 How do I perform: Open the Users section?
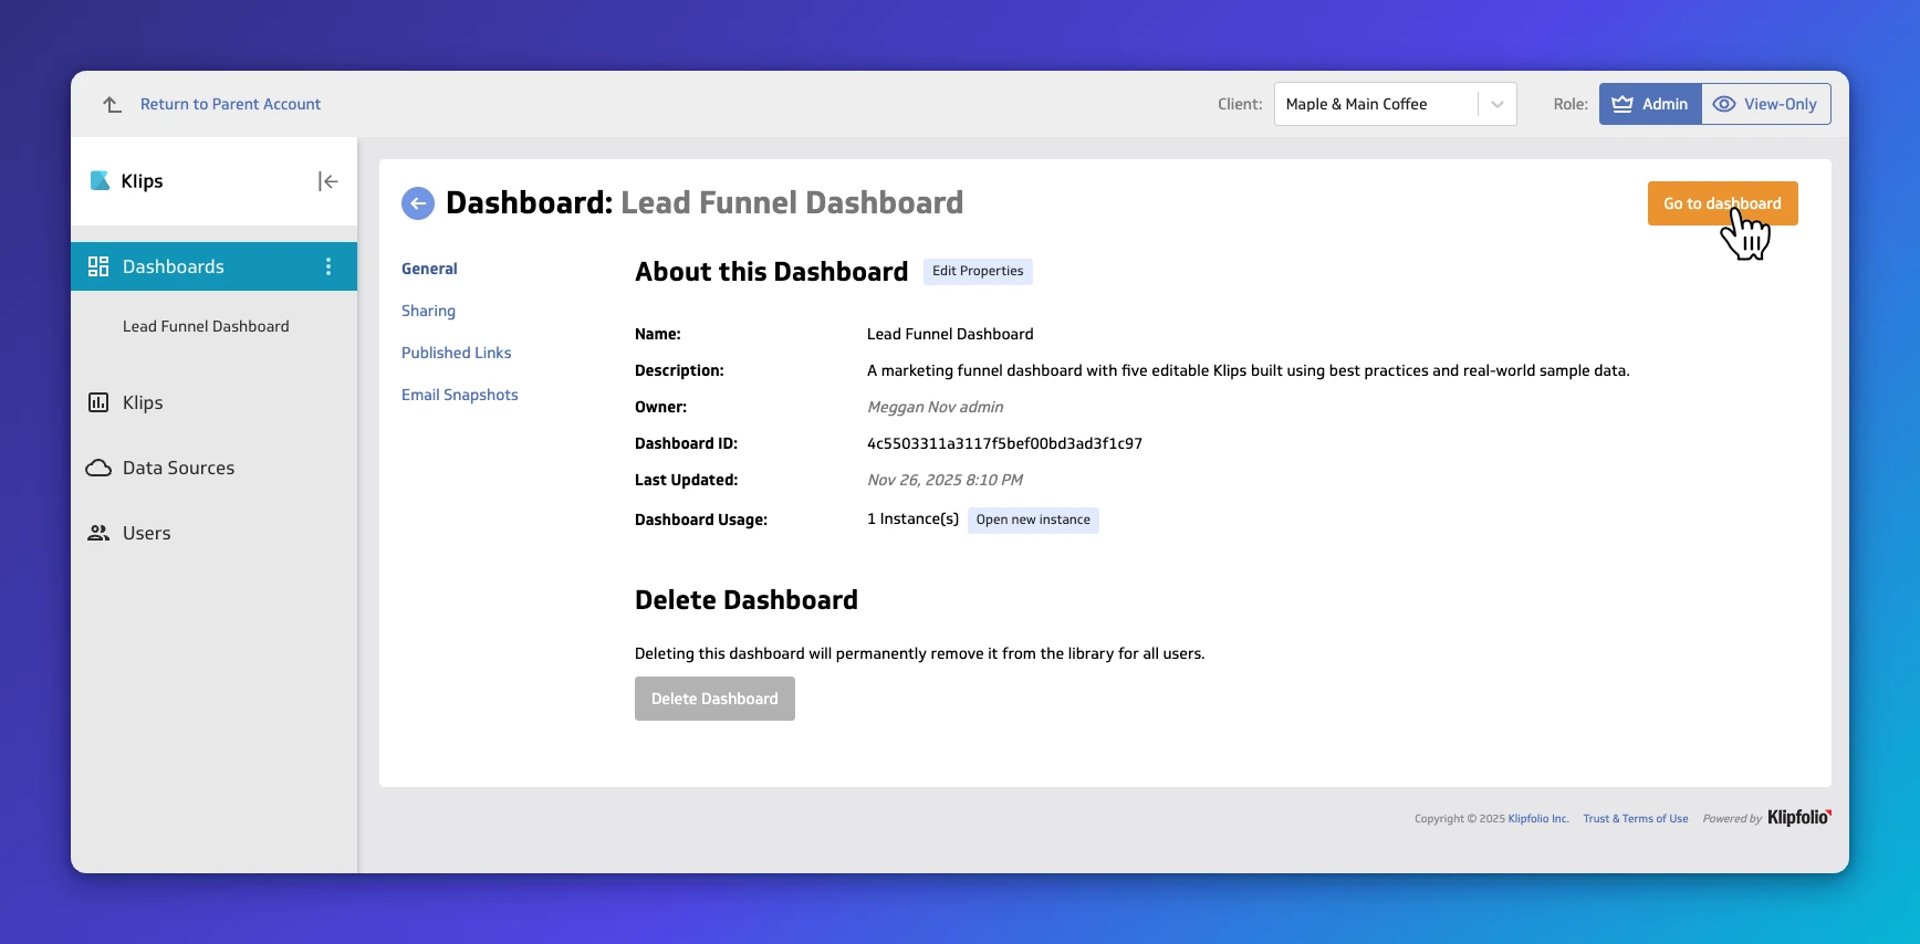coord(146,533)
